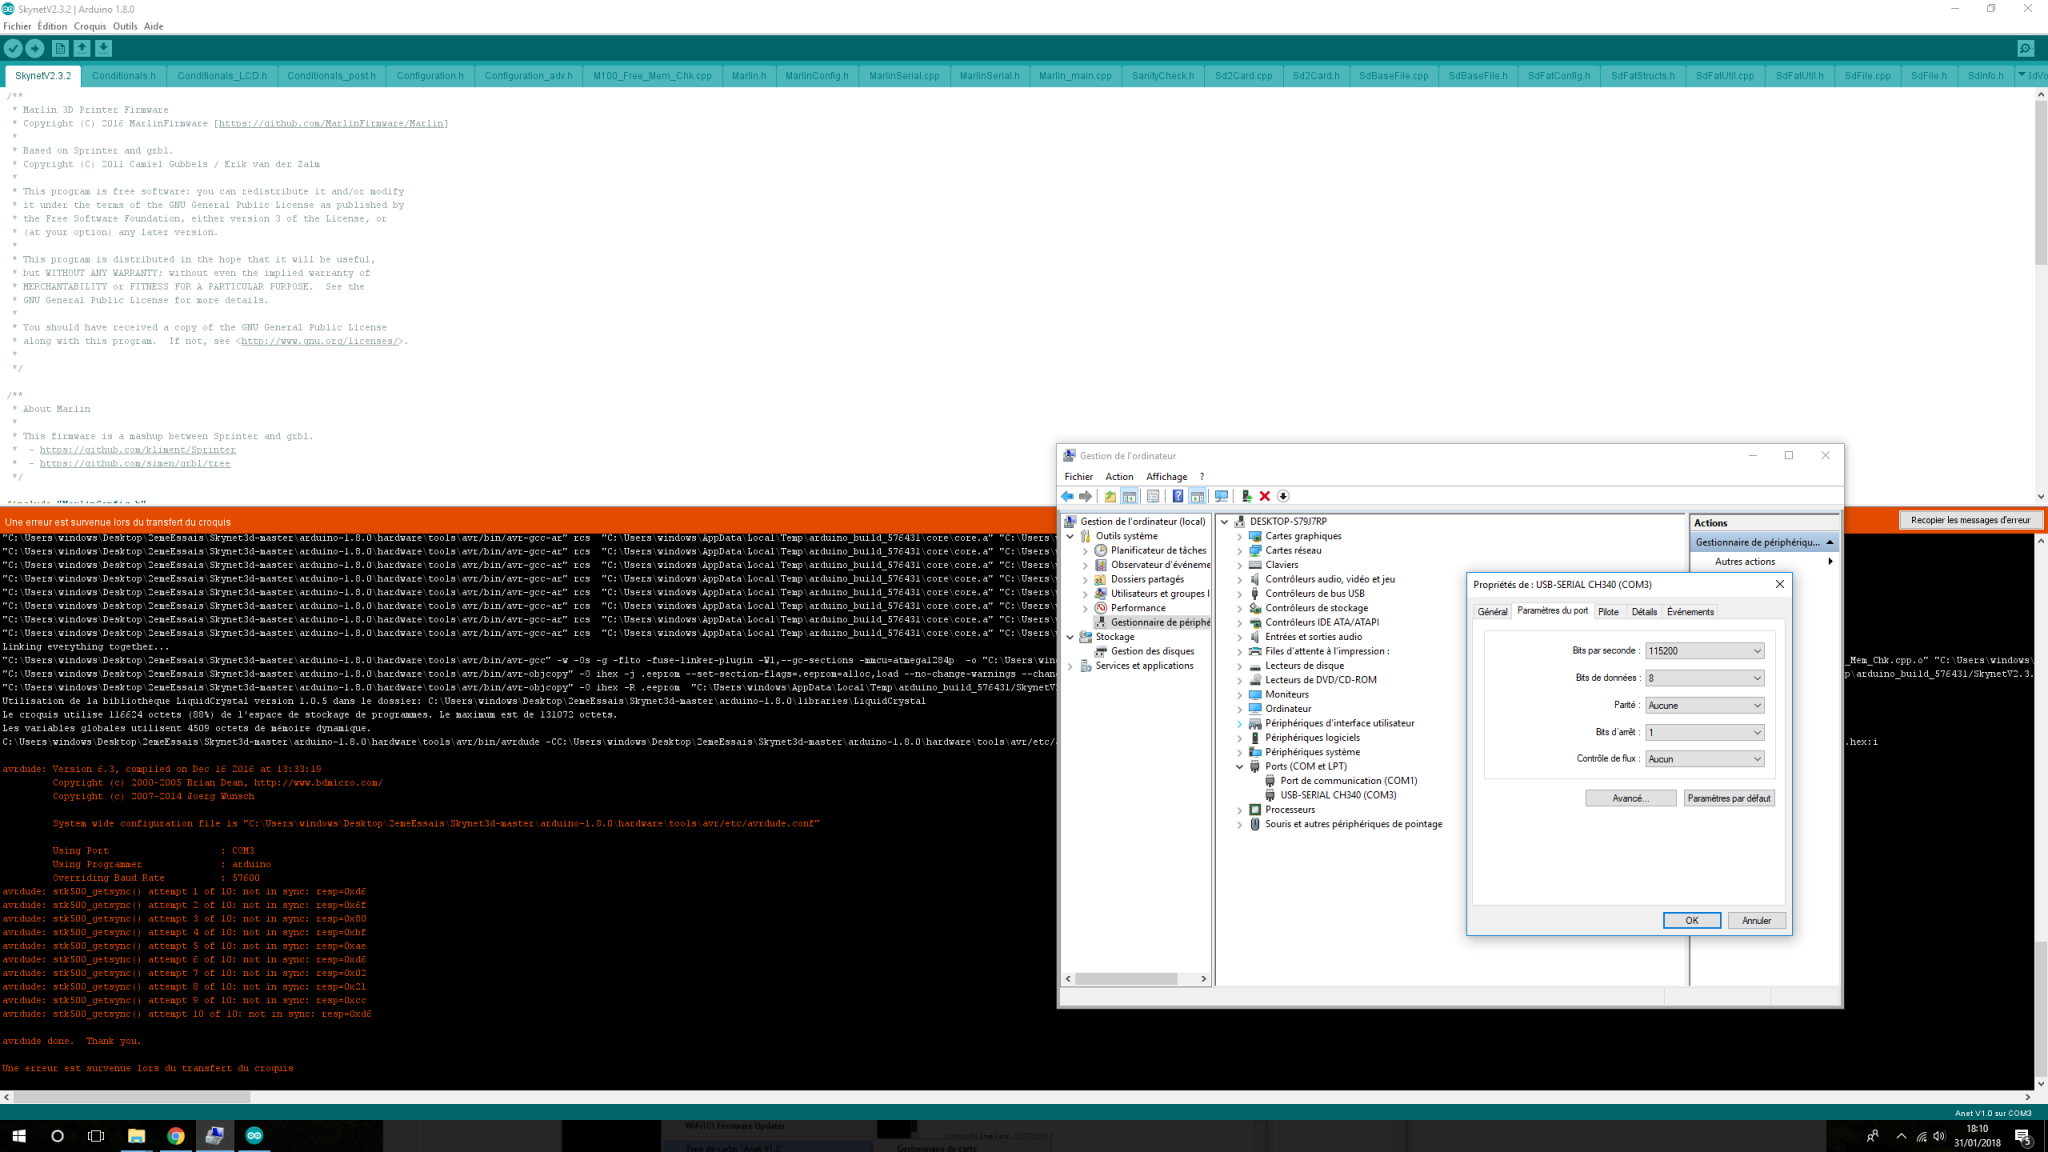The image size is (2048, 1152).
Task: Click blue help question mark icon
Action: click(x=1177, y=496)
